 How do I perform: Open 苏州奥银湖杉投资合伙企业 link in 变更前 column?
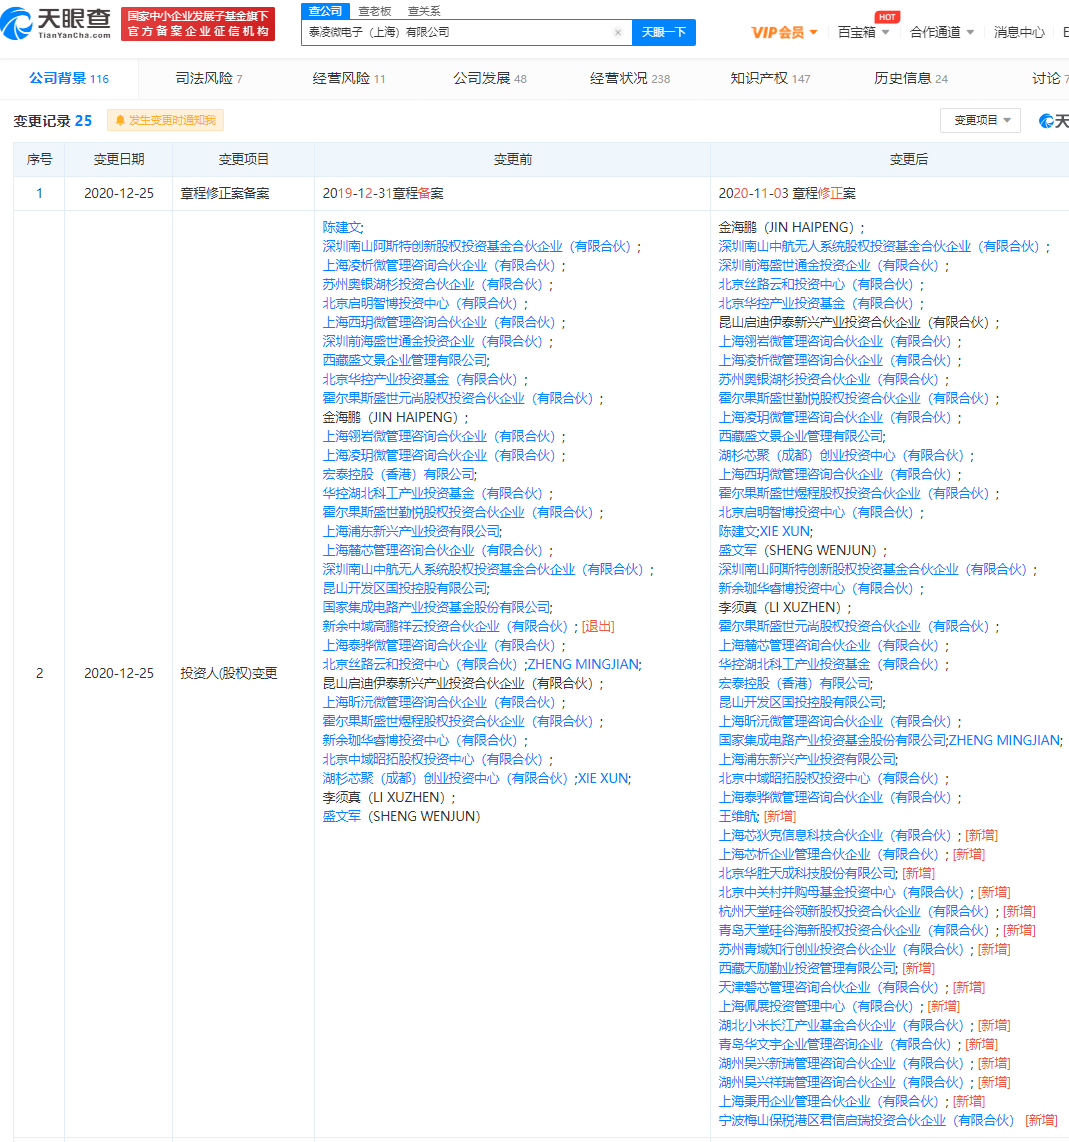click(433, 284)
